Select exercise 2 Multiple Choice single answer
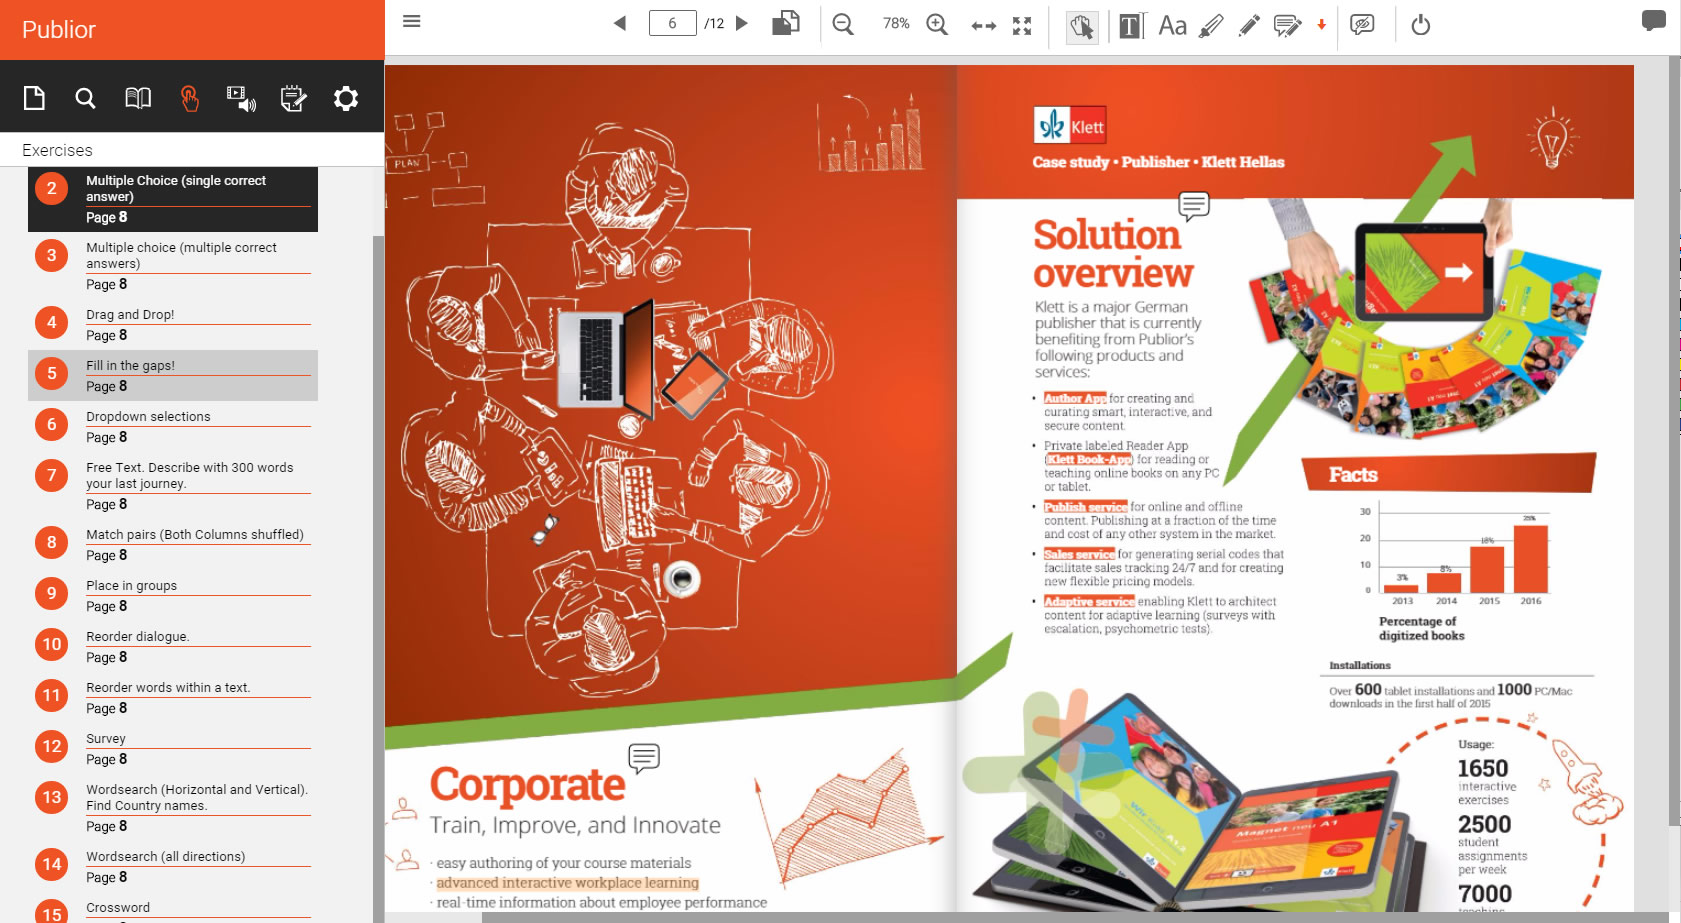The width and height of the screenshot is (1681, 923). 173,199
